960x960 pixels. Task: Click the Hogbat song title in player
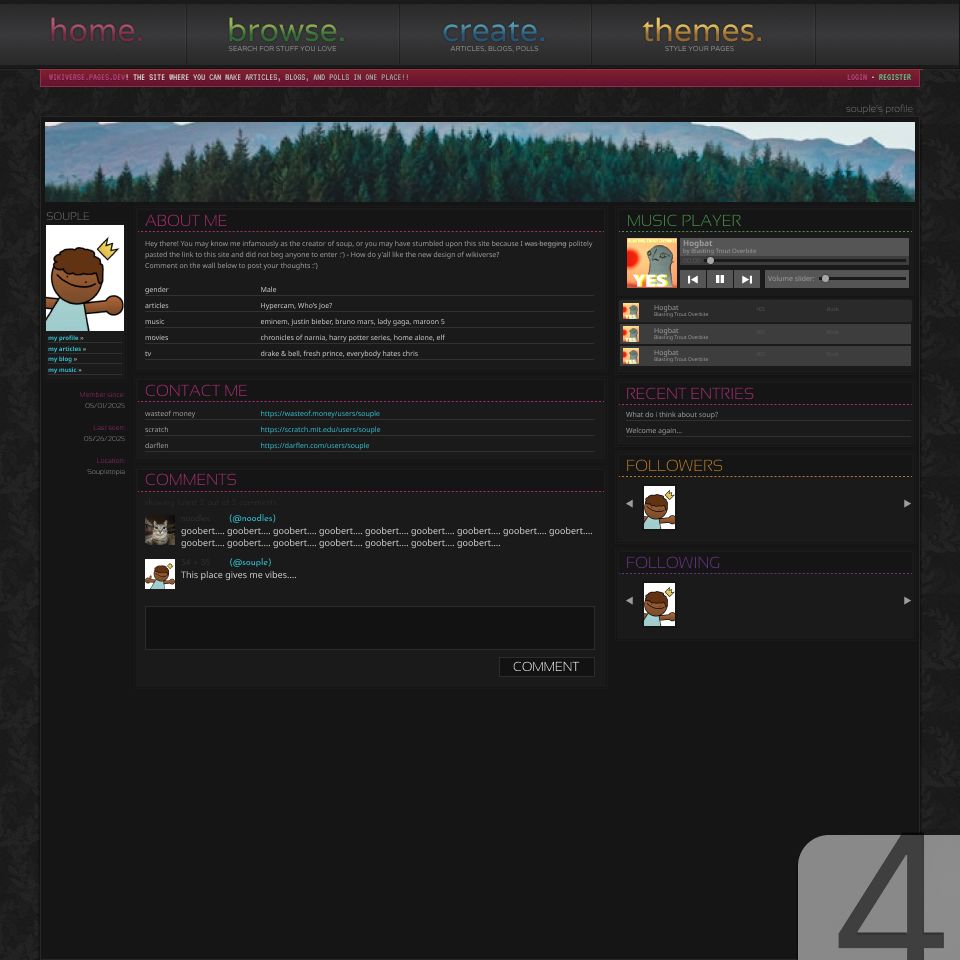coord(697,243)
